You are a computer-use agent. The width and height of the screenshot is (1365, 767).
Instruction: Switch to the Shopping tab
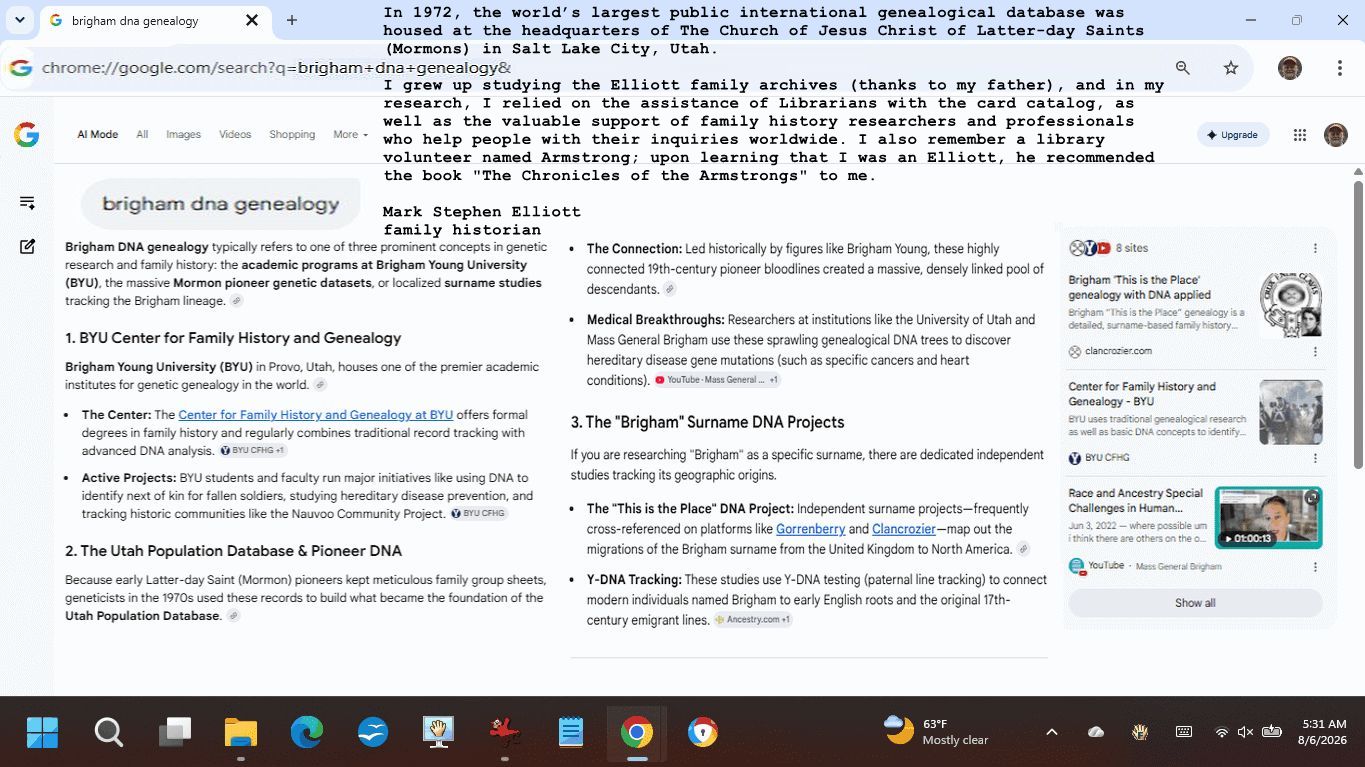[x=292, y=134]
